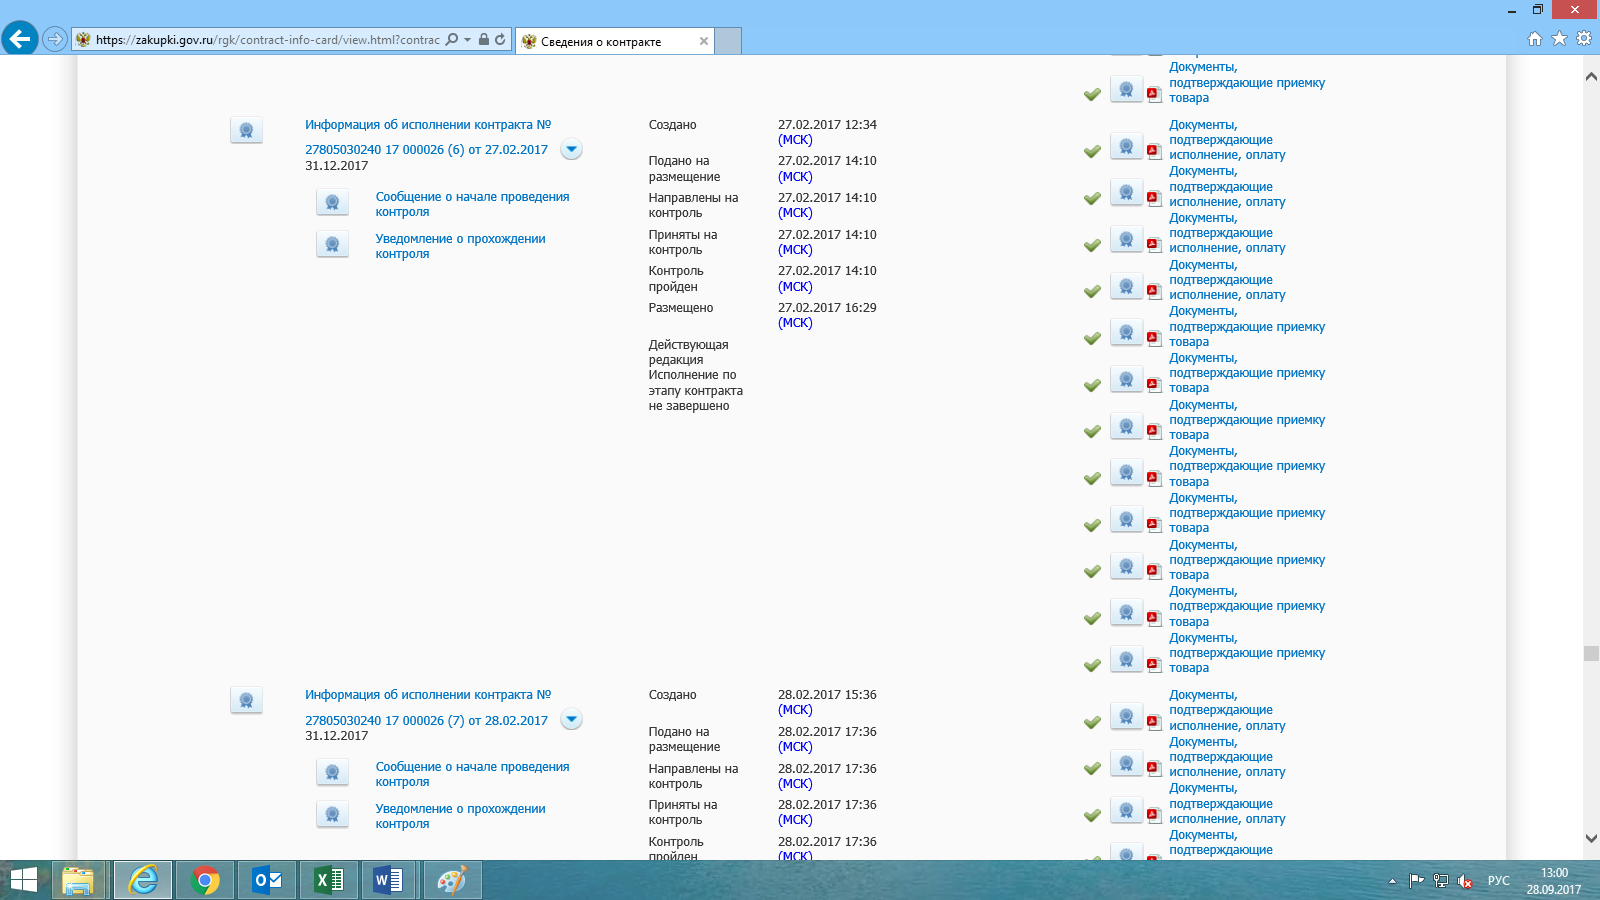This screenshot has width=1600, height=900.
Task: Click the signature icon beside contract record (7)
Action: [x=246, y=701]
